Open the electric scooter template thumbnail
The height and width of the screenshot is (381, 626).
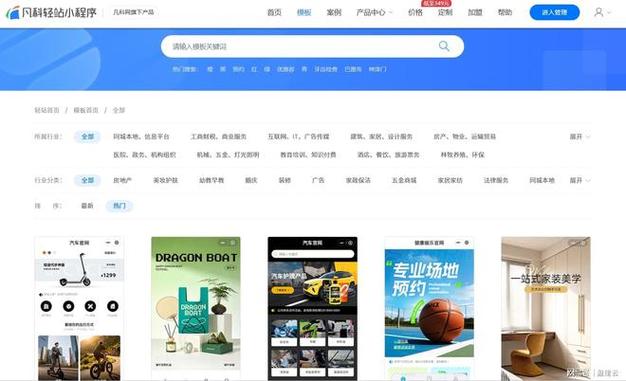tap(79, 308)
